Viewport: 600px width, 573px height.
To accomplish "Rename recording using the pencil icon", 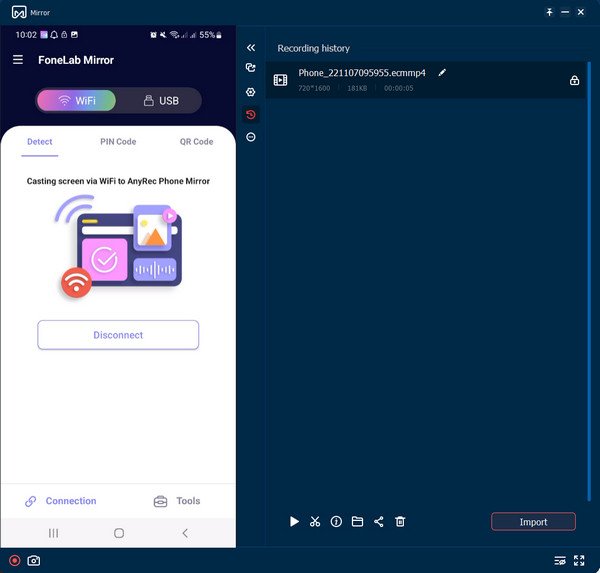I will (x=442, y=72).
